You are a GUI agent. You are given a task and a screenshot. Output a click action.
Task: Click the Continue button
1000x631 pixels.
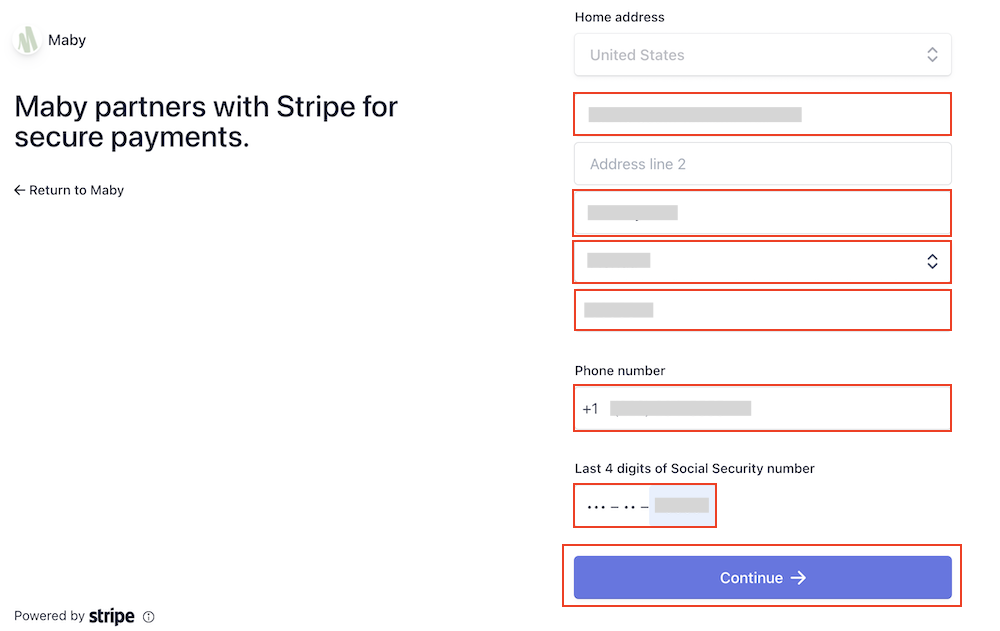coord(763,577)
